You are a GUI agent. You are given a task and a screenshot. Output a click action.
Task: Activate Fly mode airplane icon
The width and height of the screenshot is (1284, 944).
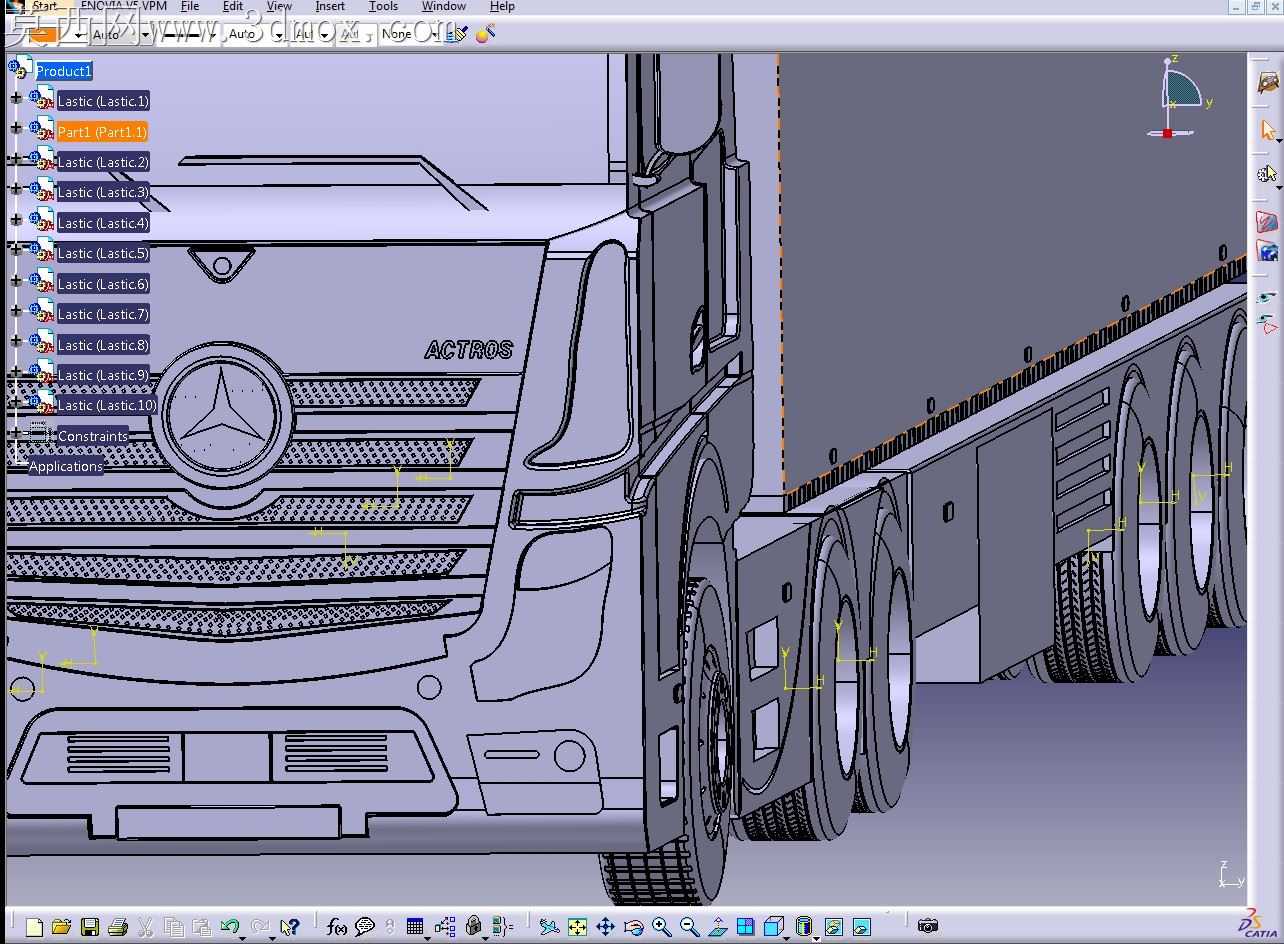[x=549, y=927]
